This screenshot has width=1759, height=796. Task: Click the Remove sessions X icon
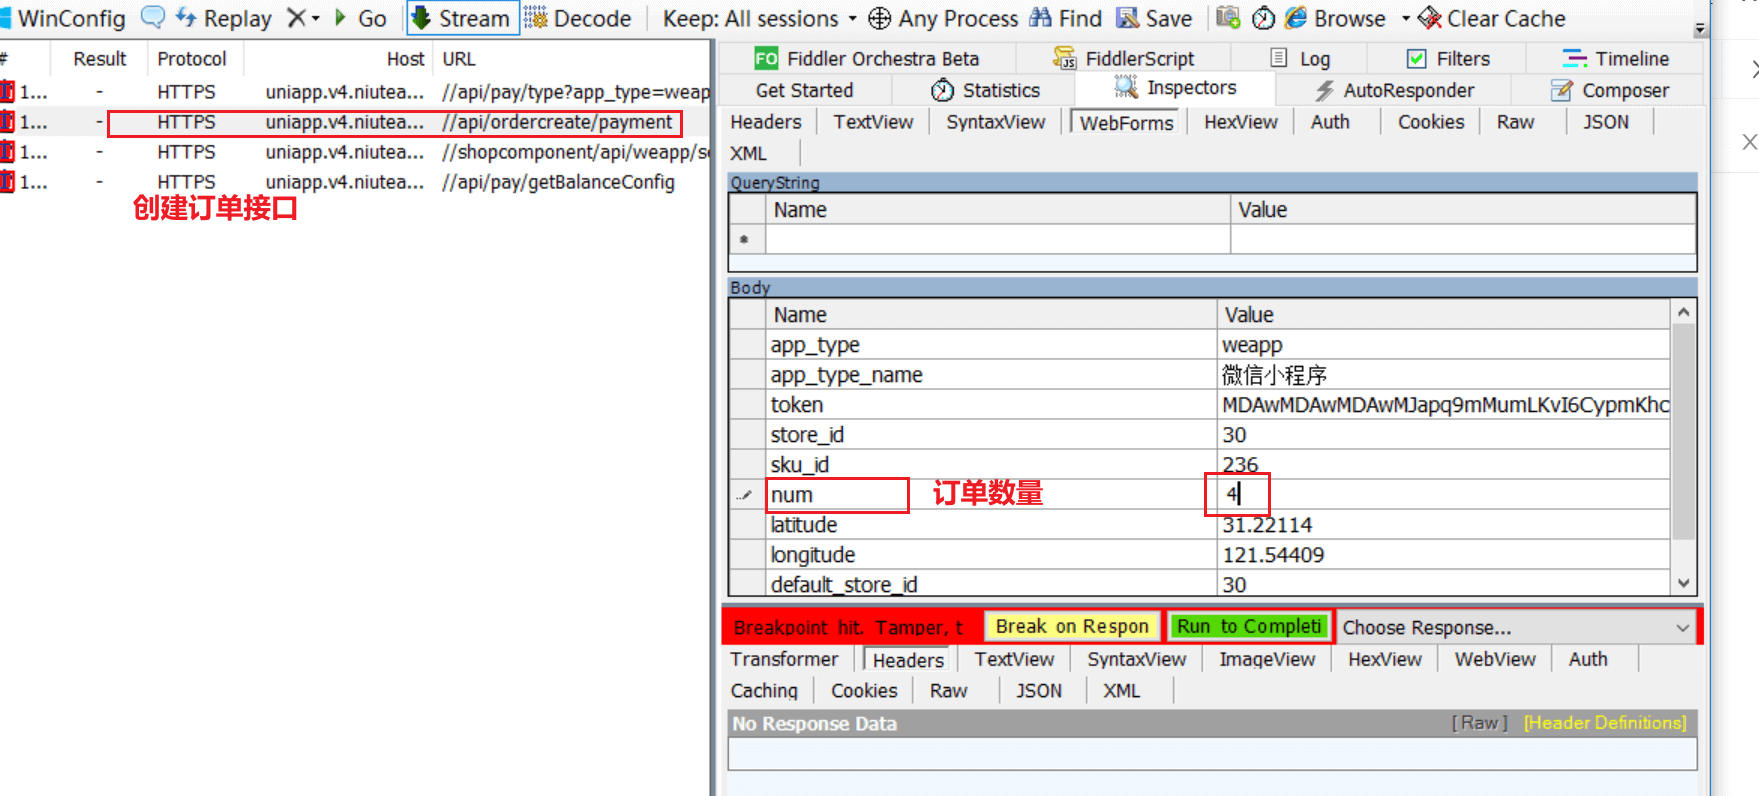coord(296,18)
